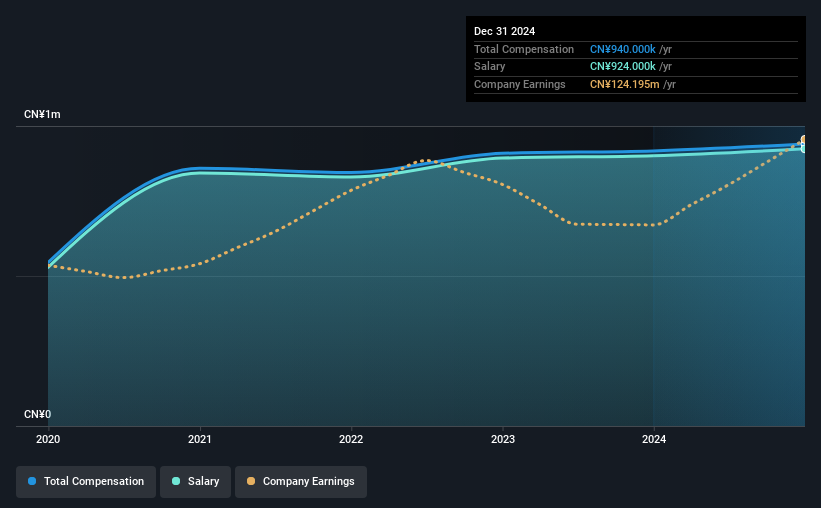Select the 2023 x-axis label

pyautogui.click(x=503, y=439)
